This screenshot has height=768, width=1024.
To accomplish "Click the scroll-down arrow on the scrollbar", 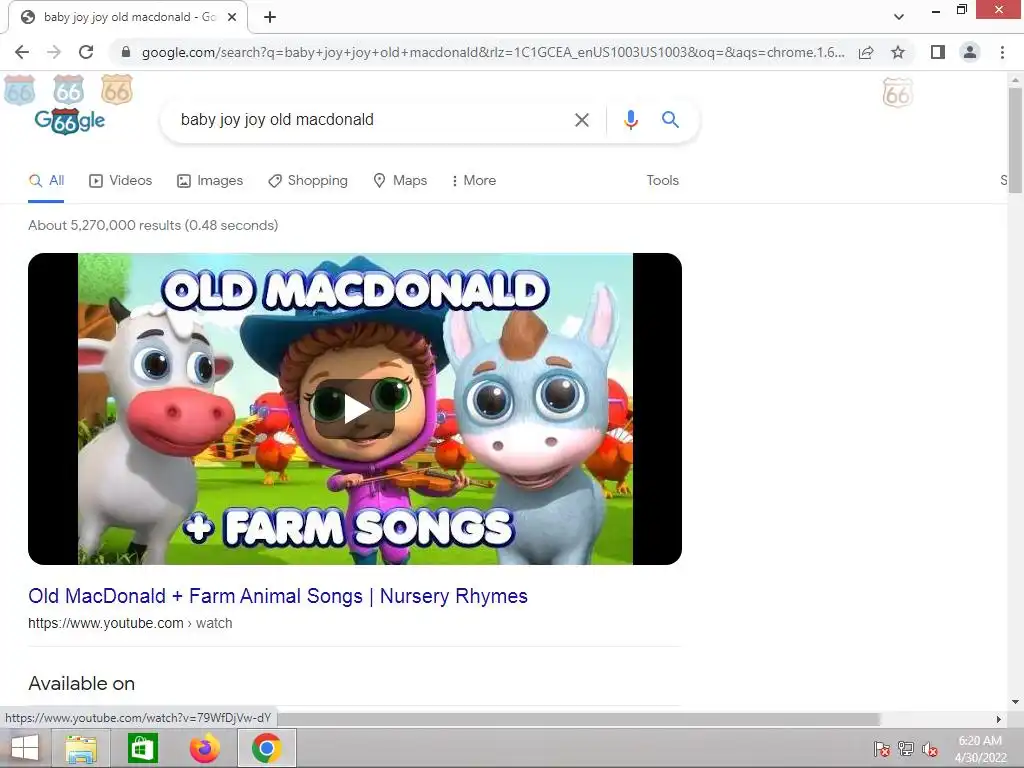I will (x=1015, y=702).
